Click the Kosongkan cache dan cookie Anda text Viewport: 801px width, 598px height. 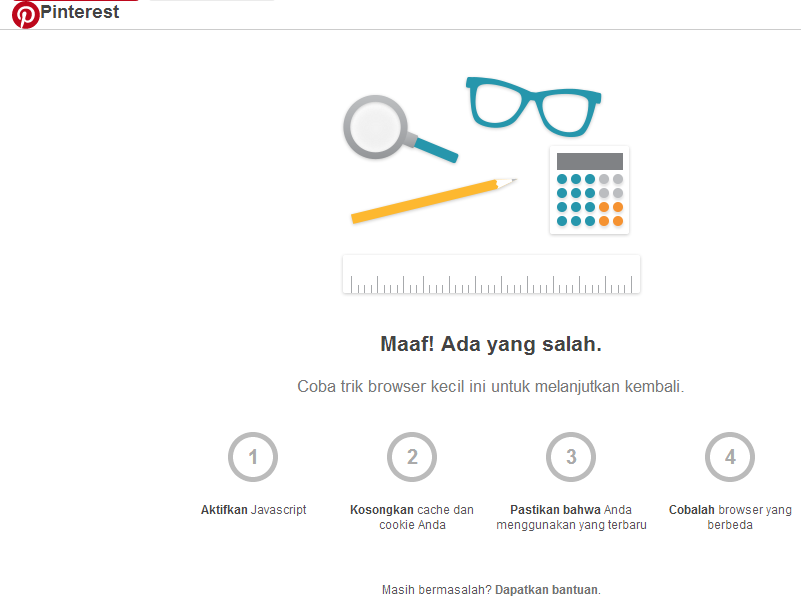click(412, 517)
